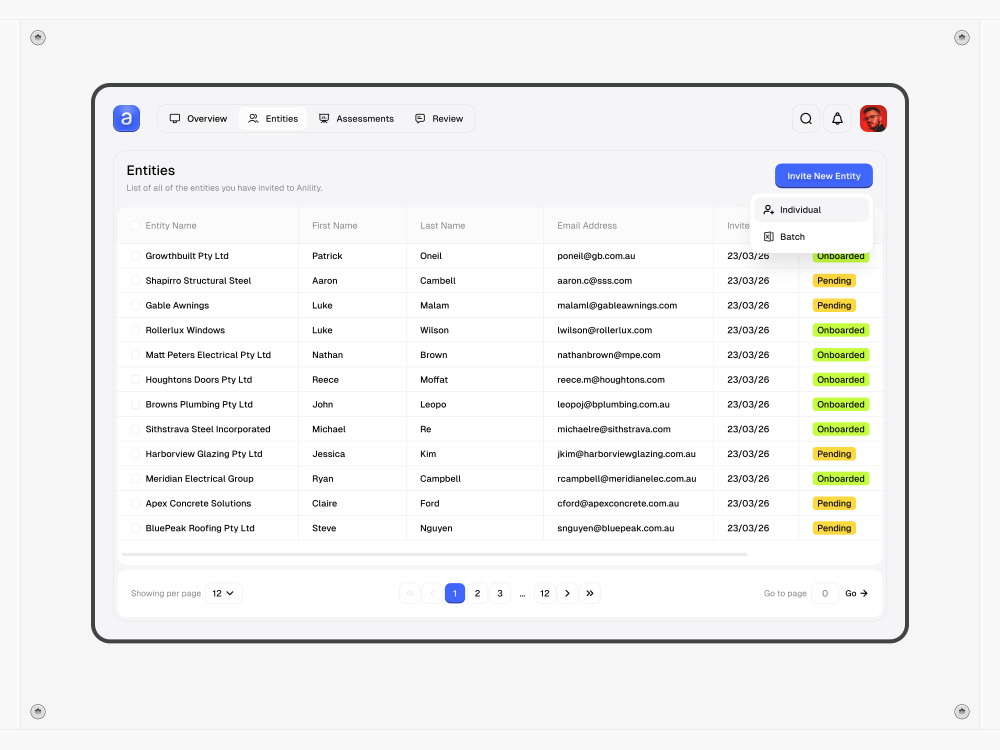Tick the Browns Plumbing Pty Ltd checkbox

(135, 404)
